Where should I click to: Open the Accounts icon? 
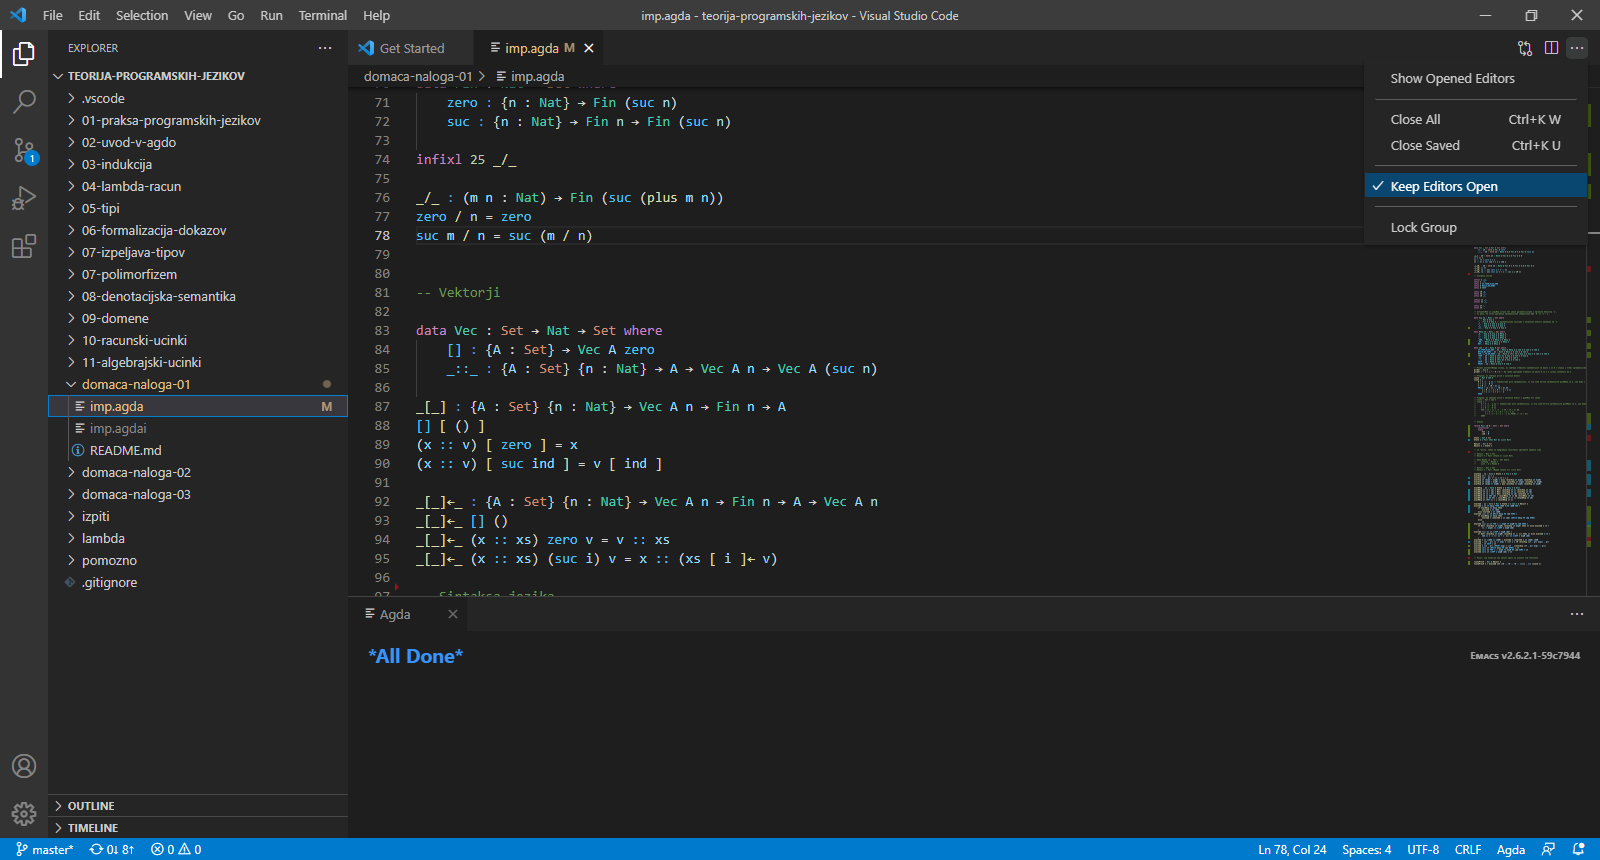[x=24, y=766]
